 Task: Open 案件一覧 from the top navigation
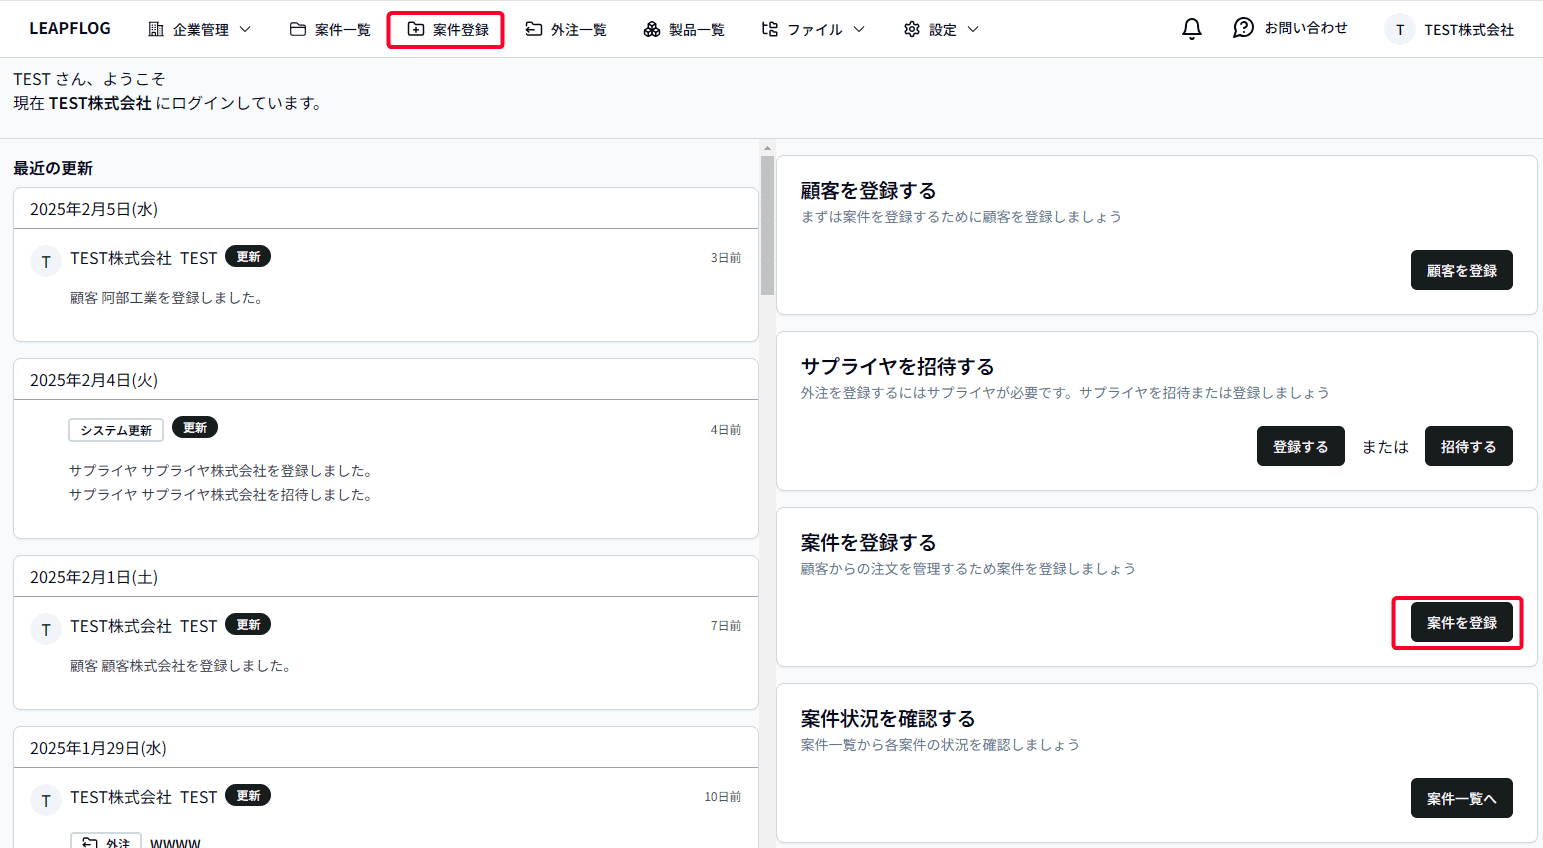coord(330,29)
